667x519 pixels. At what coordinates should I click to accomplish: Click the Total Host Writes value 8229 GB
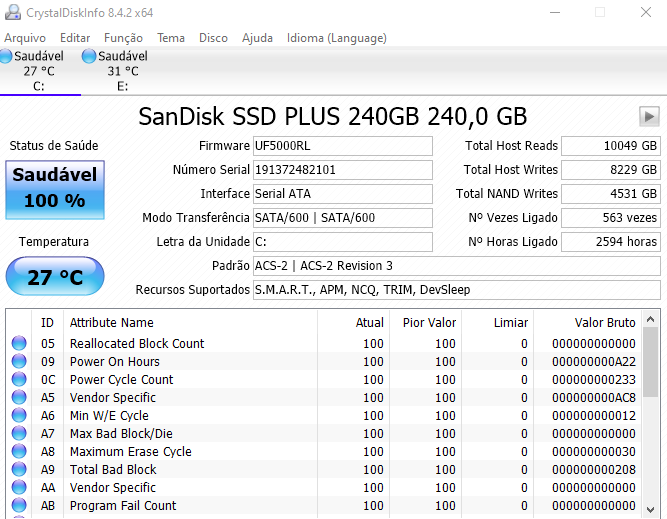pos(611,170)
